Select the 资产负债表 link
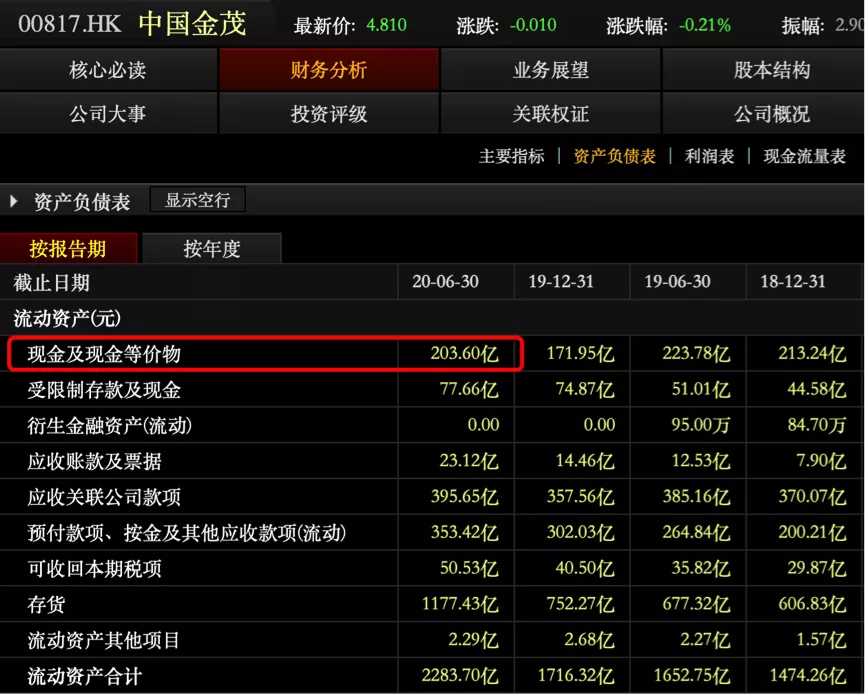Image resolution: width=865 pixels, height=694 pixels. (615, 156)
